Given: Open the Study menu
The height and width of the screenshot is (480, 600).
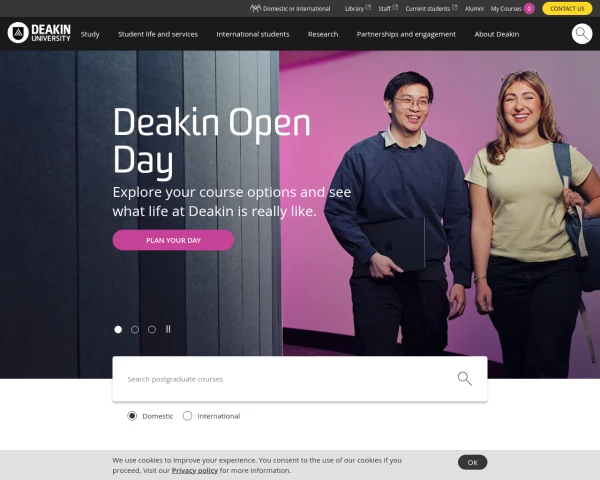Looking at the screenshot, I should coord(90,34).
